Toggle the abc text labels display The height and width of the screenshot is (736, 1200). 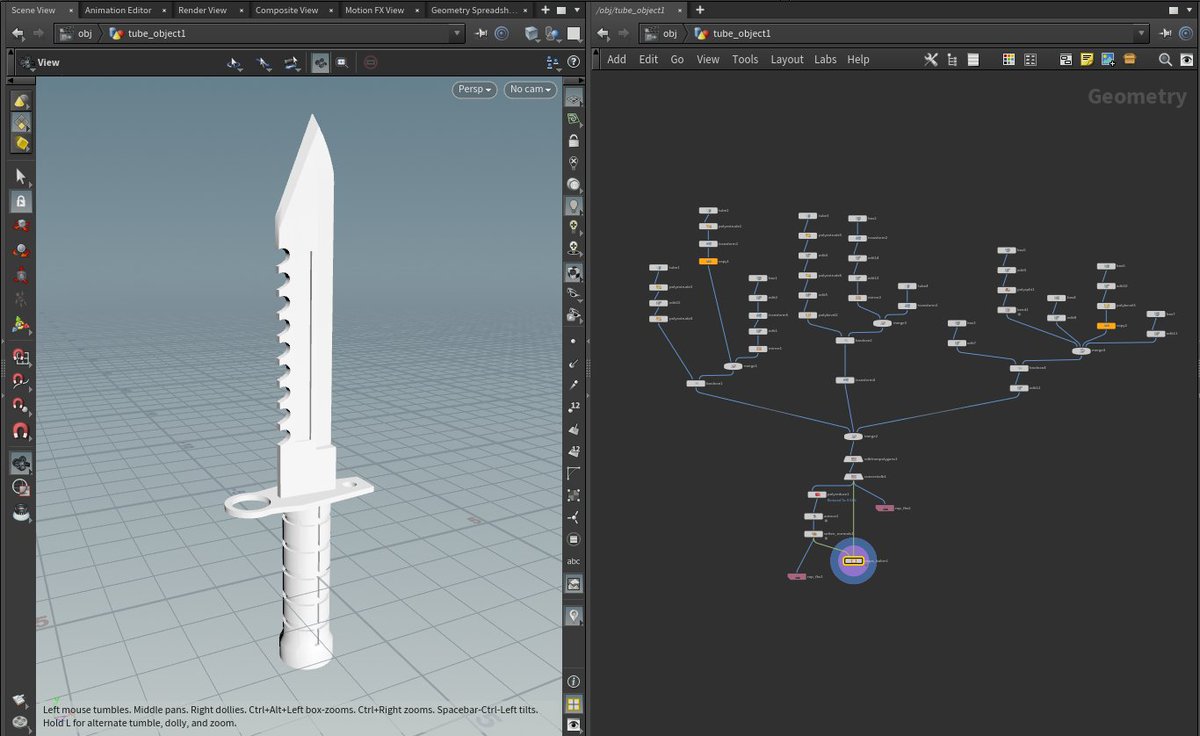[574, 561]
